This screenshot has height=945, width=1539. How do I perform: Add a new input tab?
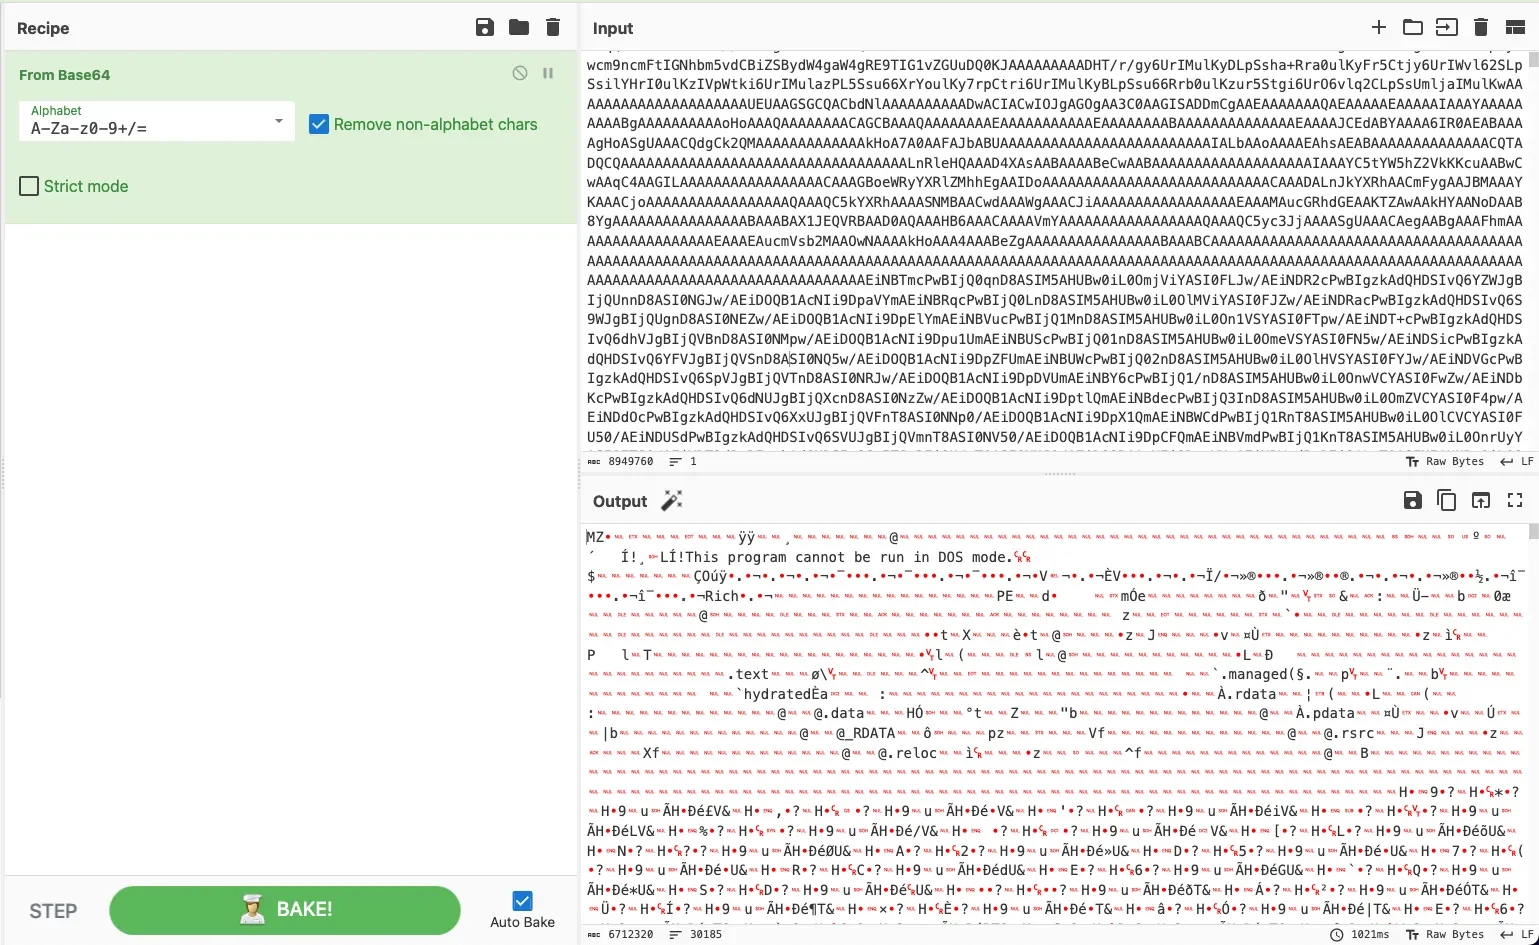point(1378,27)
